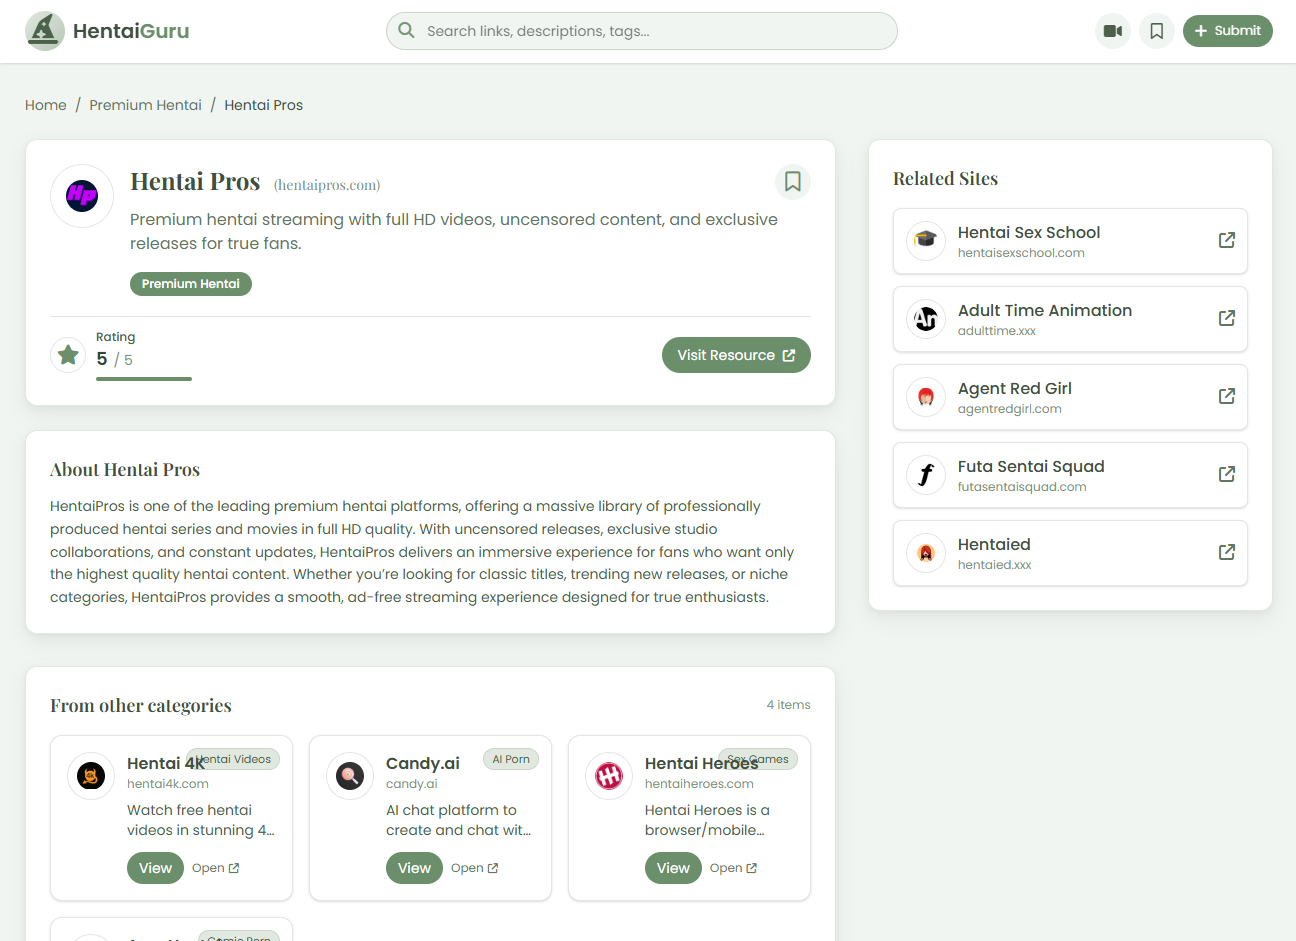1296x941 pixels.
Task: Click the Hentaied avatar icon
Action: click(926, 553)
